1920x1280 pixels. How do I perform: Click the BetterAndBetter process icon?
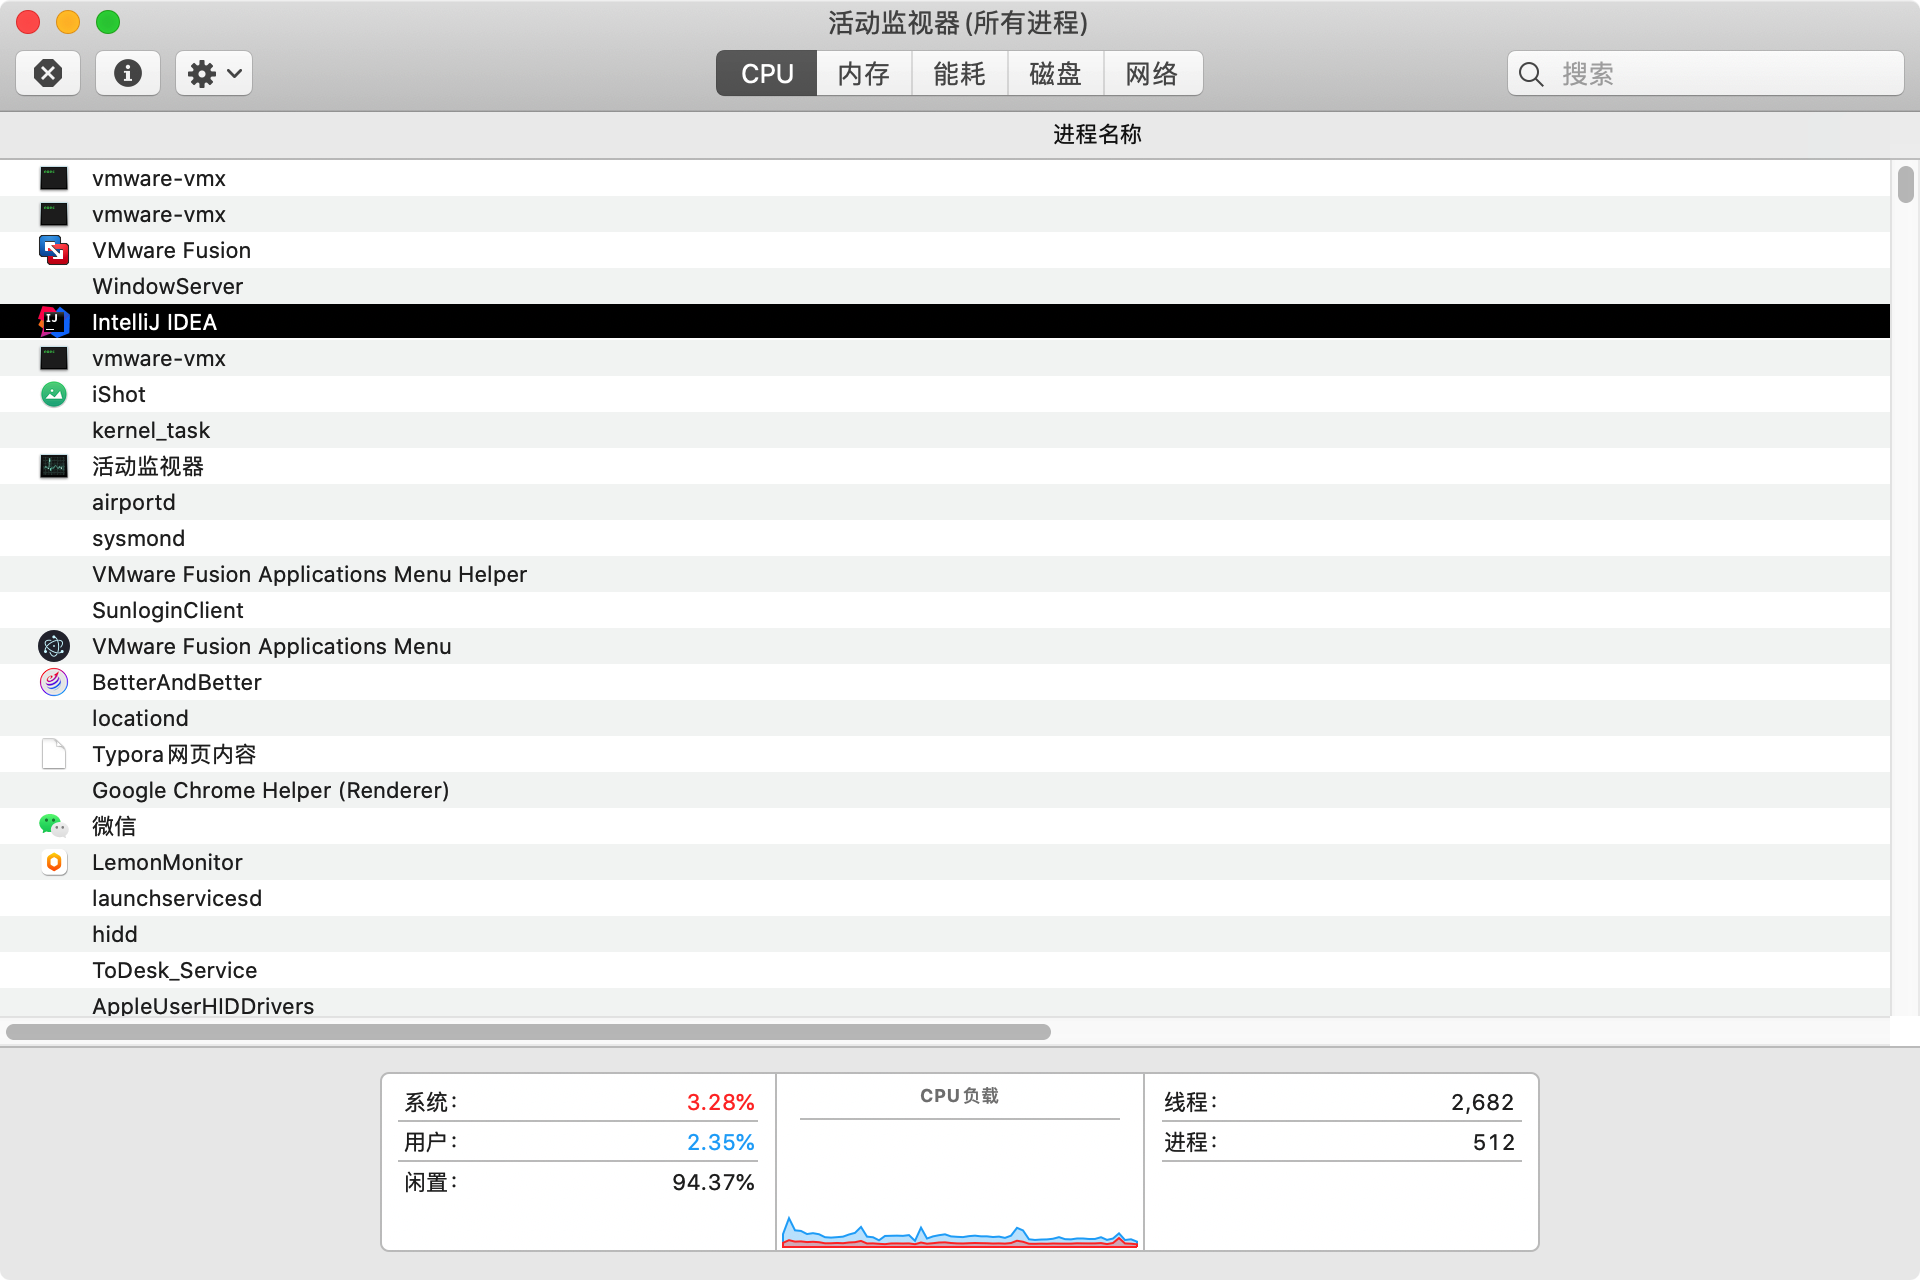54,682
